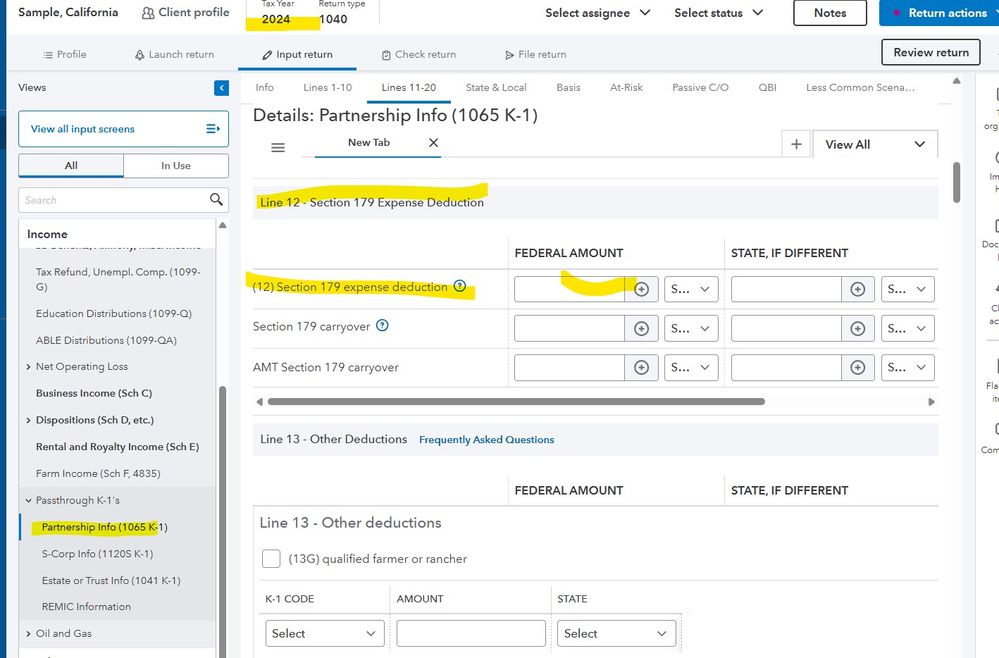Image resolution: width=999 pixels, height=658 pixels.
Task: Close the New Tab with X
Action: [433, 143]
